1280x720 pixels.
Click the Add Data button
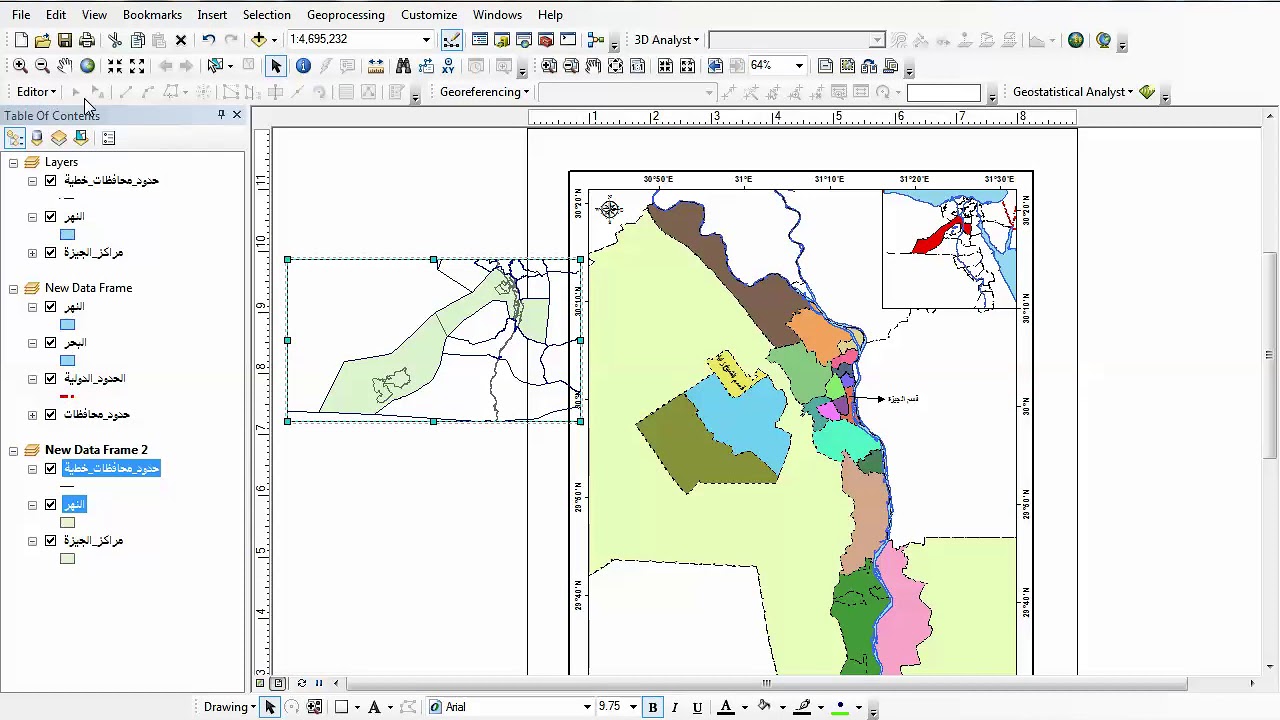(x=259, y=40)
